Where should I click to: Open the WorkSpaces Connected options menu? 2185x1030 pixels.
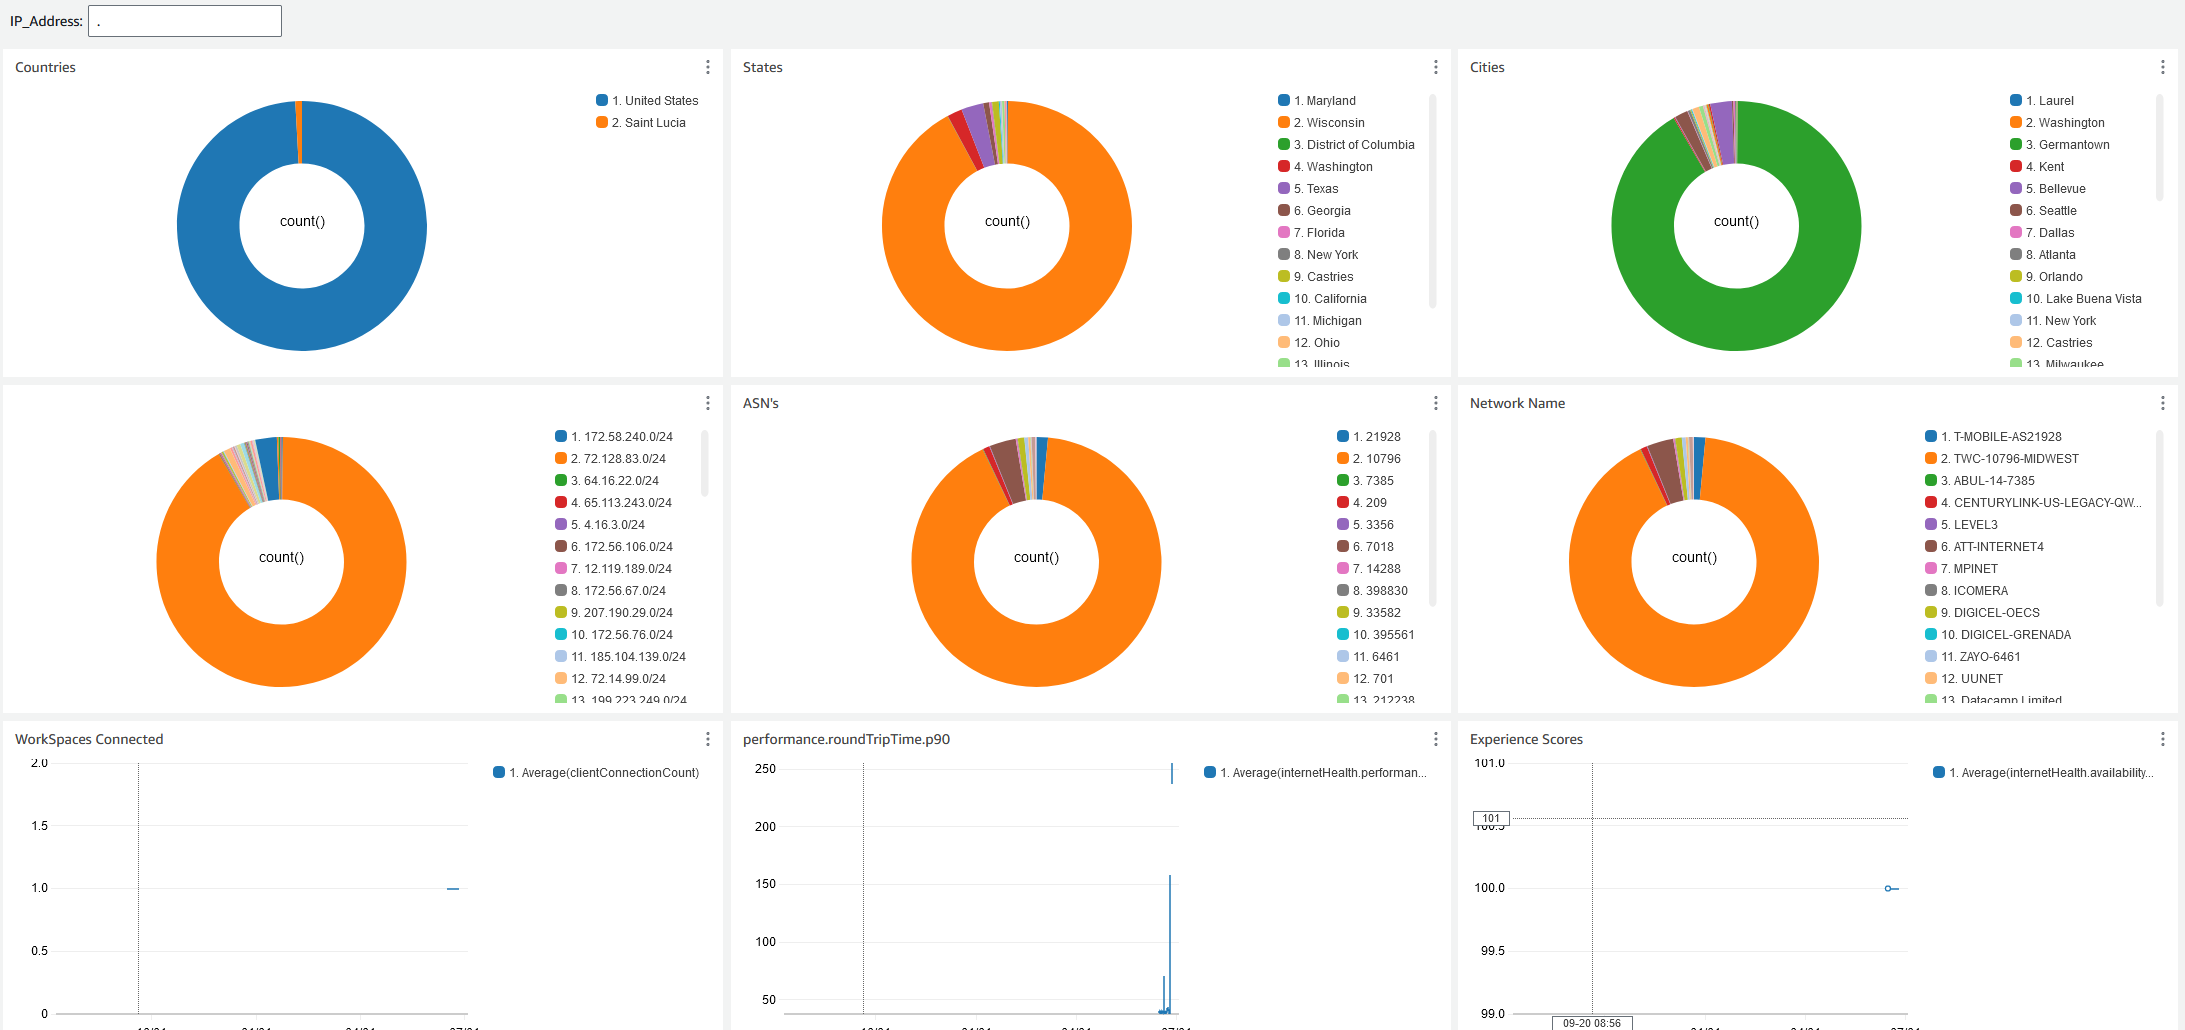pyautogui.click(x=708, y=739)
